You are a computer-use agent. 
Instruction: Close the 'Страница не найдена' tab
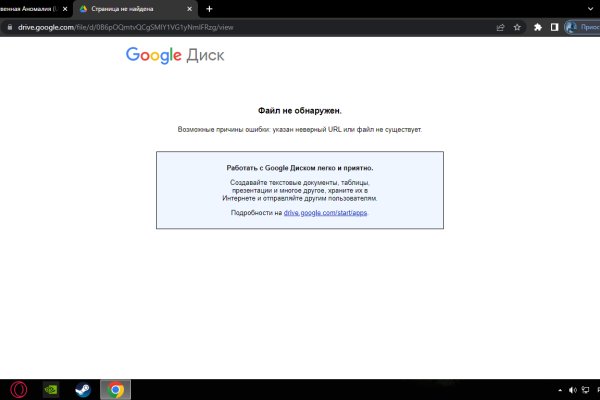tap(187, 8)
